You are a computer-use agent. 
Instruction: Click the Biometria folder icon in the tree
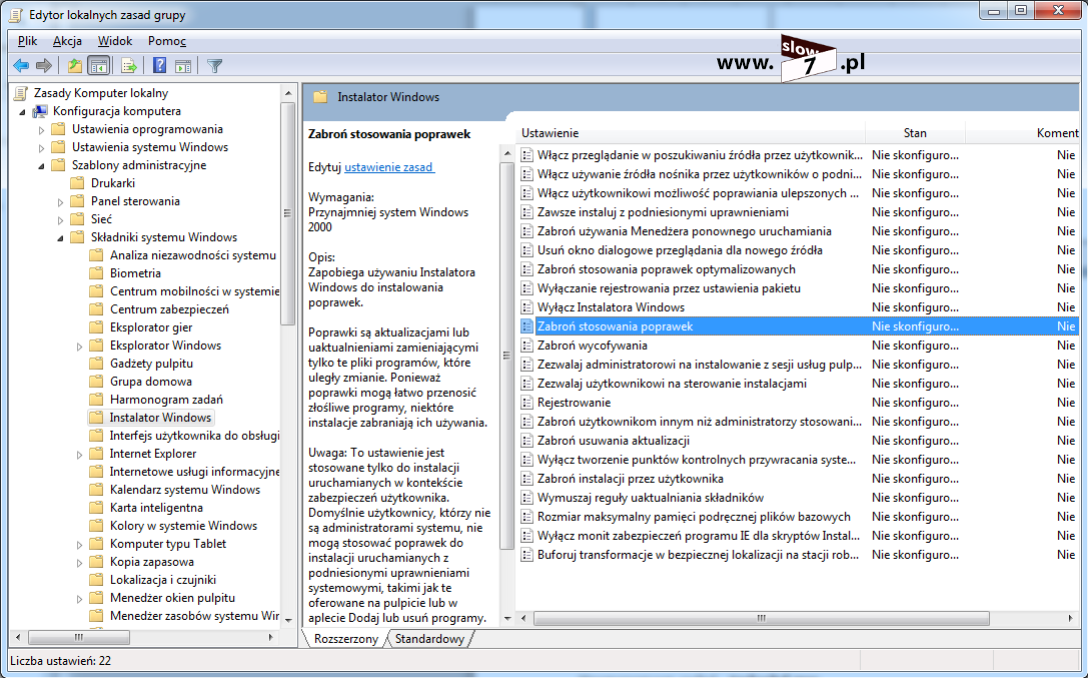coord(96,273)
